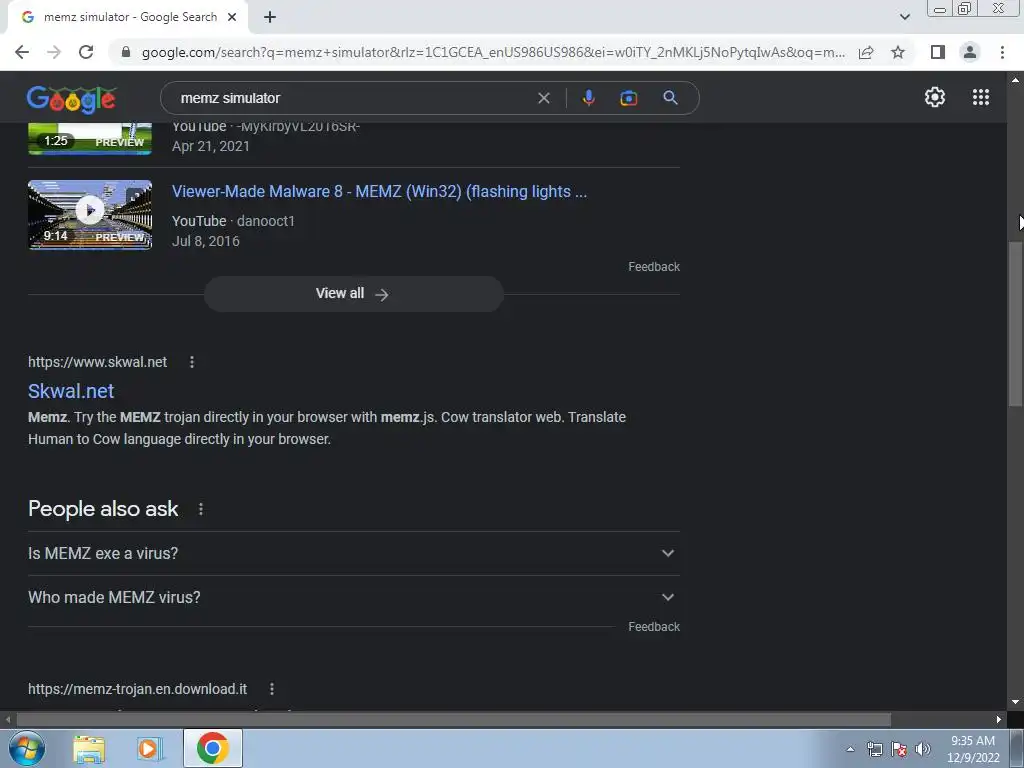Open Action Center flag in tray
Image resolution: width=1024 pixels, height=768 pixels.
pyautogui.click(x=899, y=749)
